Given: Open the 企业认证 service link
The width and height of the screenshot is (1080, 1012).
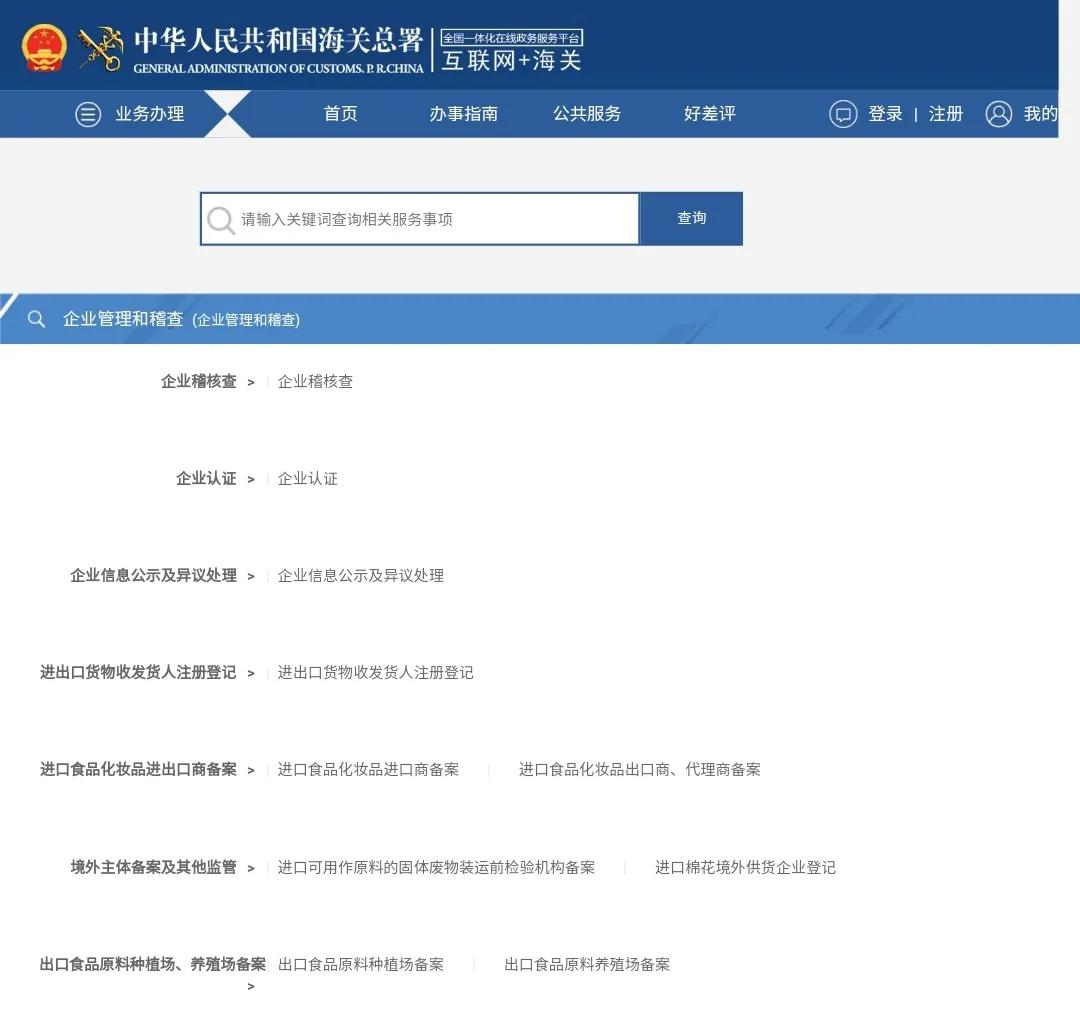Looking at the screenshot, I should click(307, 478).
